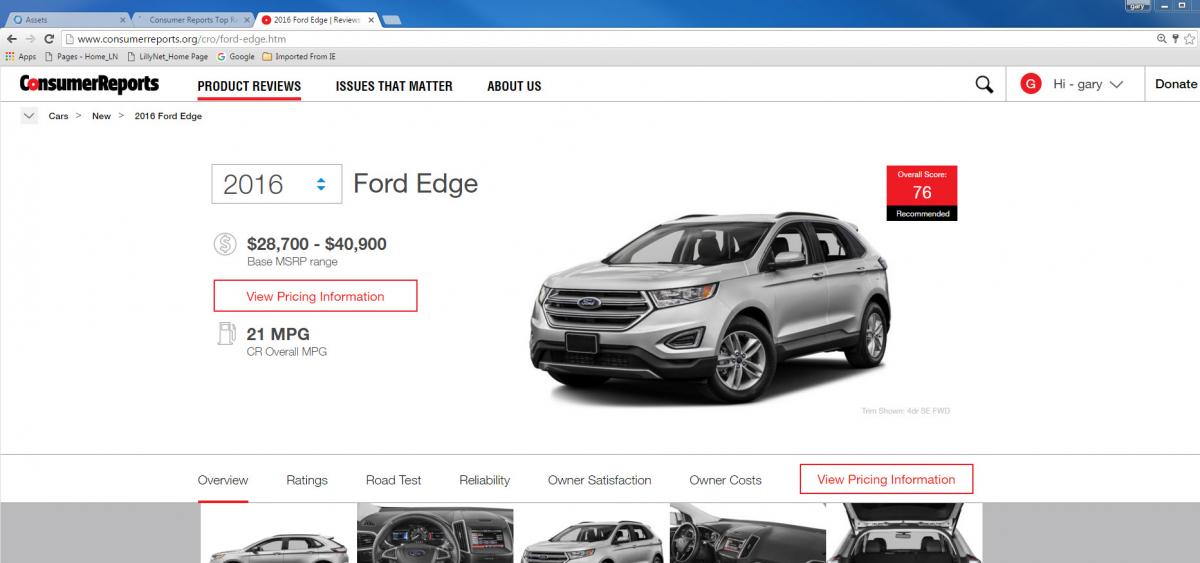This screenshot has height=563, width=1200.
Task: Select the steering wheel interior thumbnail
Action: tap(435, 533)
